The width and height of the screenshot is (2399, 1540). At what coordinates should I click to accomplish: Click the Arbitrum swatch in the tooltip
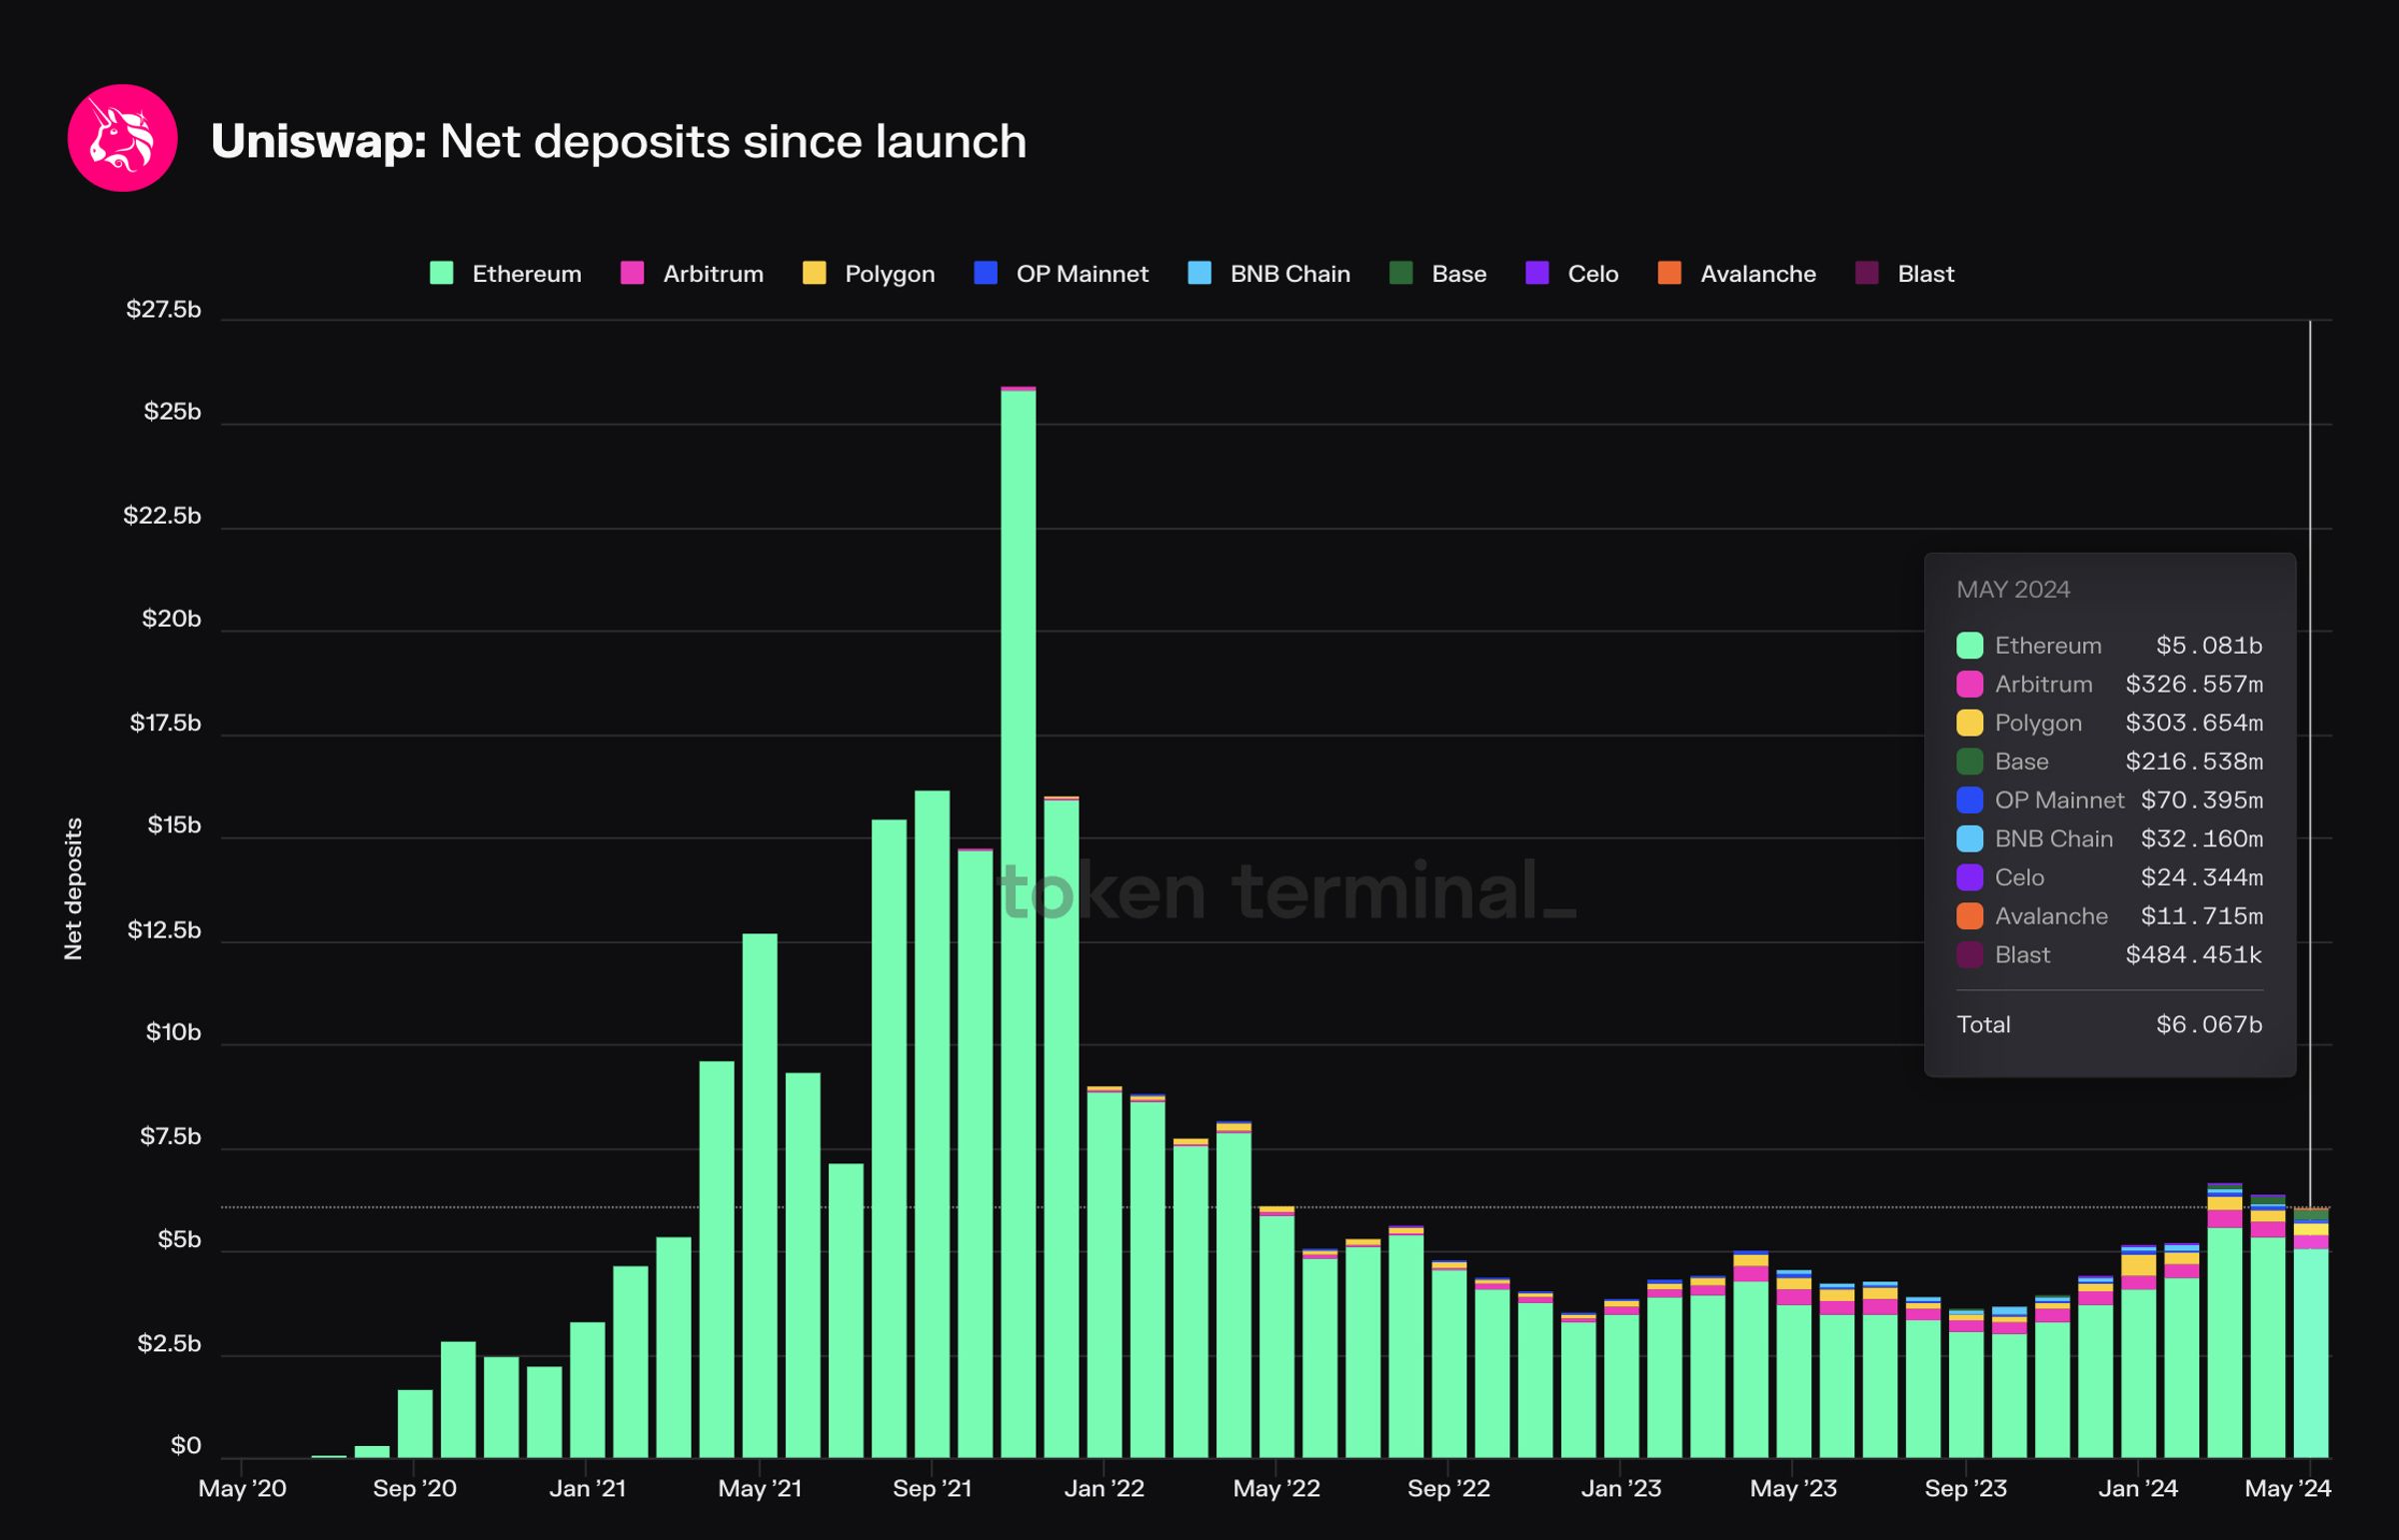click(x=1969, y=684)
